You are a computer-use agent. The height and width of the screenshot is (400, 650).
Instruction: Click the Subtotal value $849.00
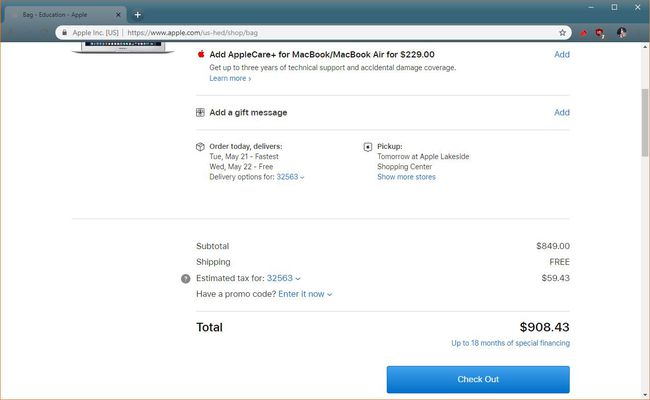(x=553, y=246)
